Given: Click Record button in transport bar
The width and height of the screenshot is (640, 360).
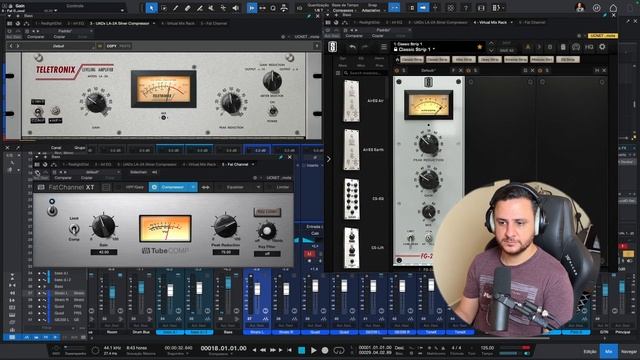Looking at the screenshot, I should click(325, 350).
